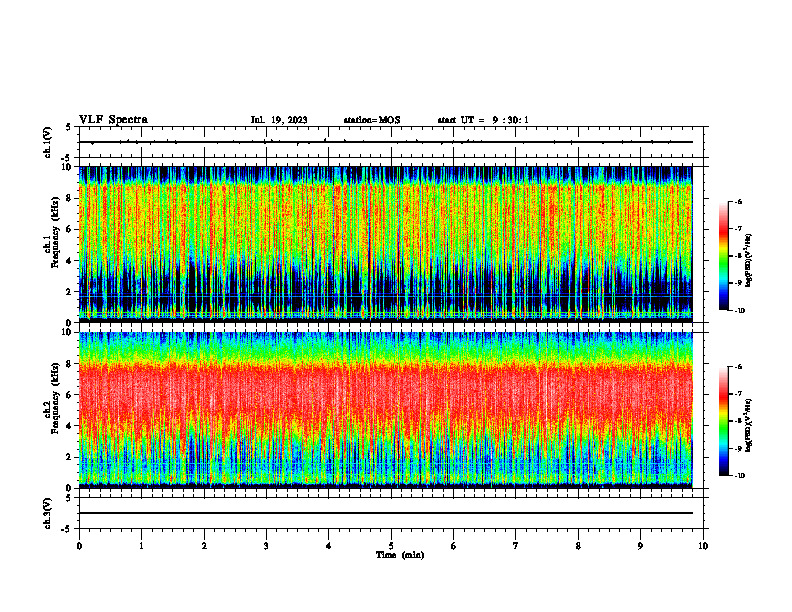Click time tick label "1" on x-axis

click(141, 546)
